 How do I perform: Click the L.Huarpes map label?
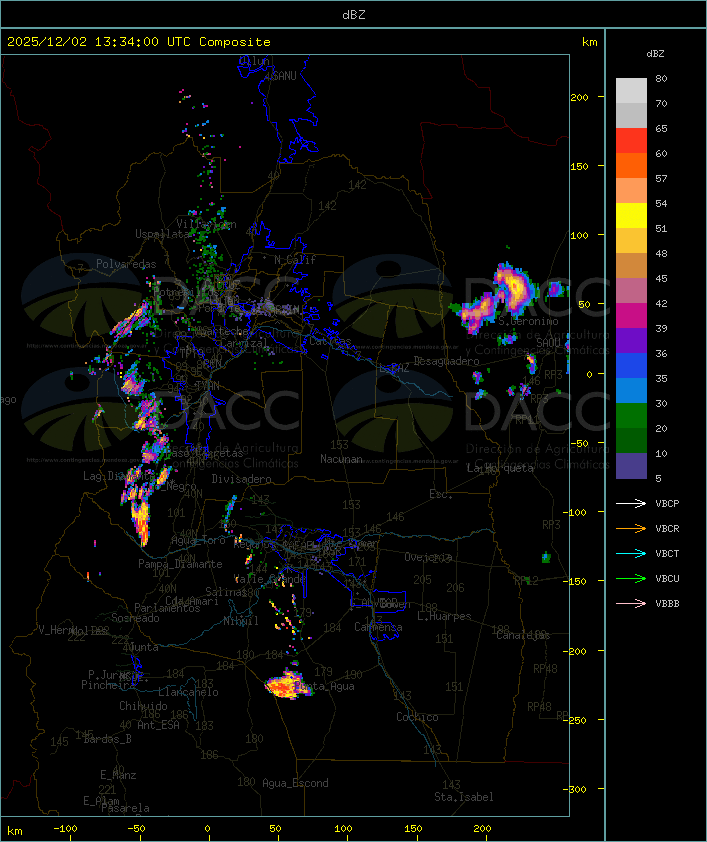click(444, 616)
